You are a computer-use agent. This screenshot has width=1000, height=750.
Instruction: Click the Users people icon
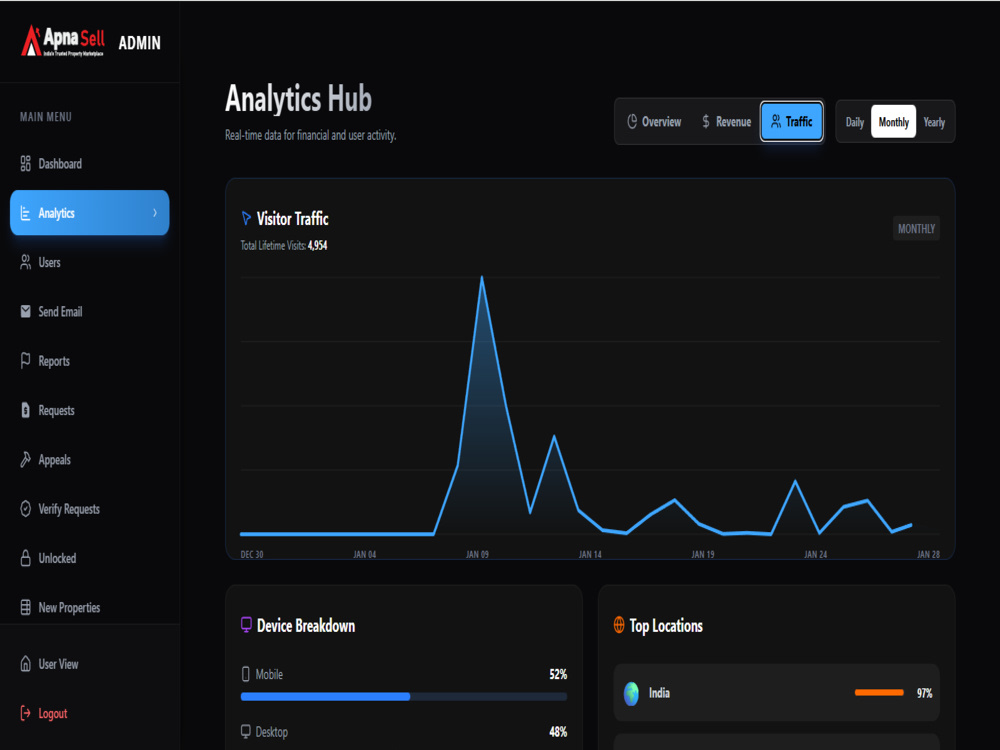[x=26, y=262]
